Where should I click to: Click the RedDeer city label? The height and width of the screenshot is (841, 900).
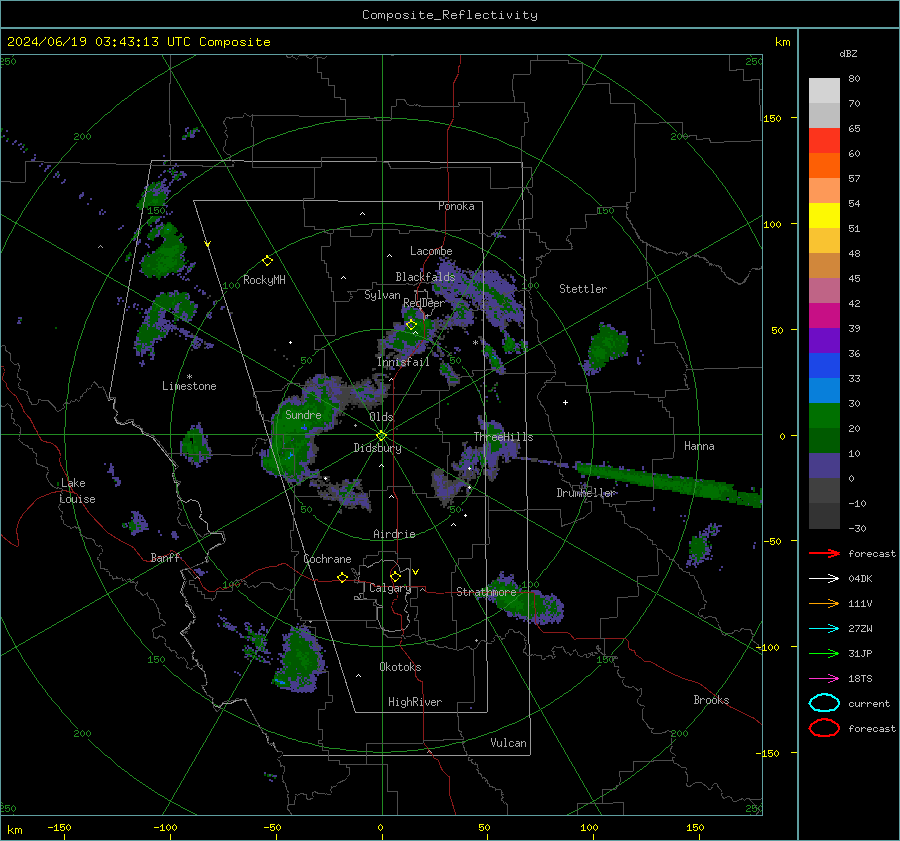pyautogui.click(x=424, y=303)
